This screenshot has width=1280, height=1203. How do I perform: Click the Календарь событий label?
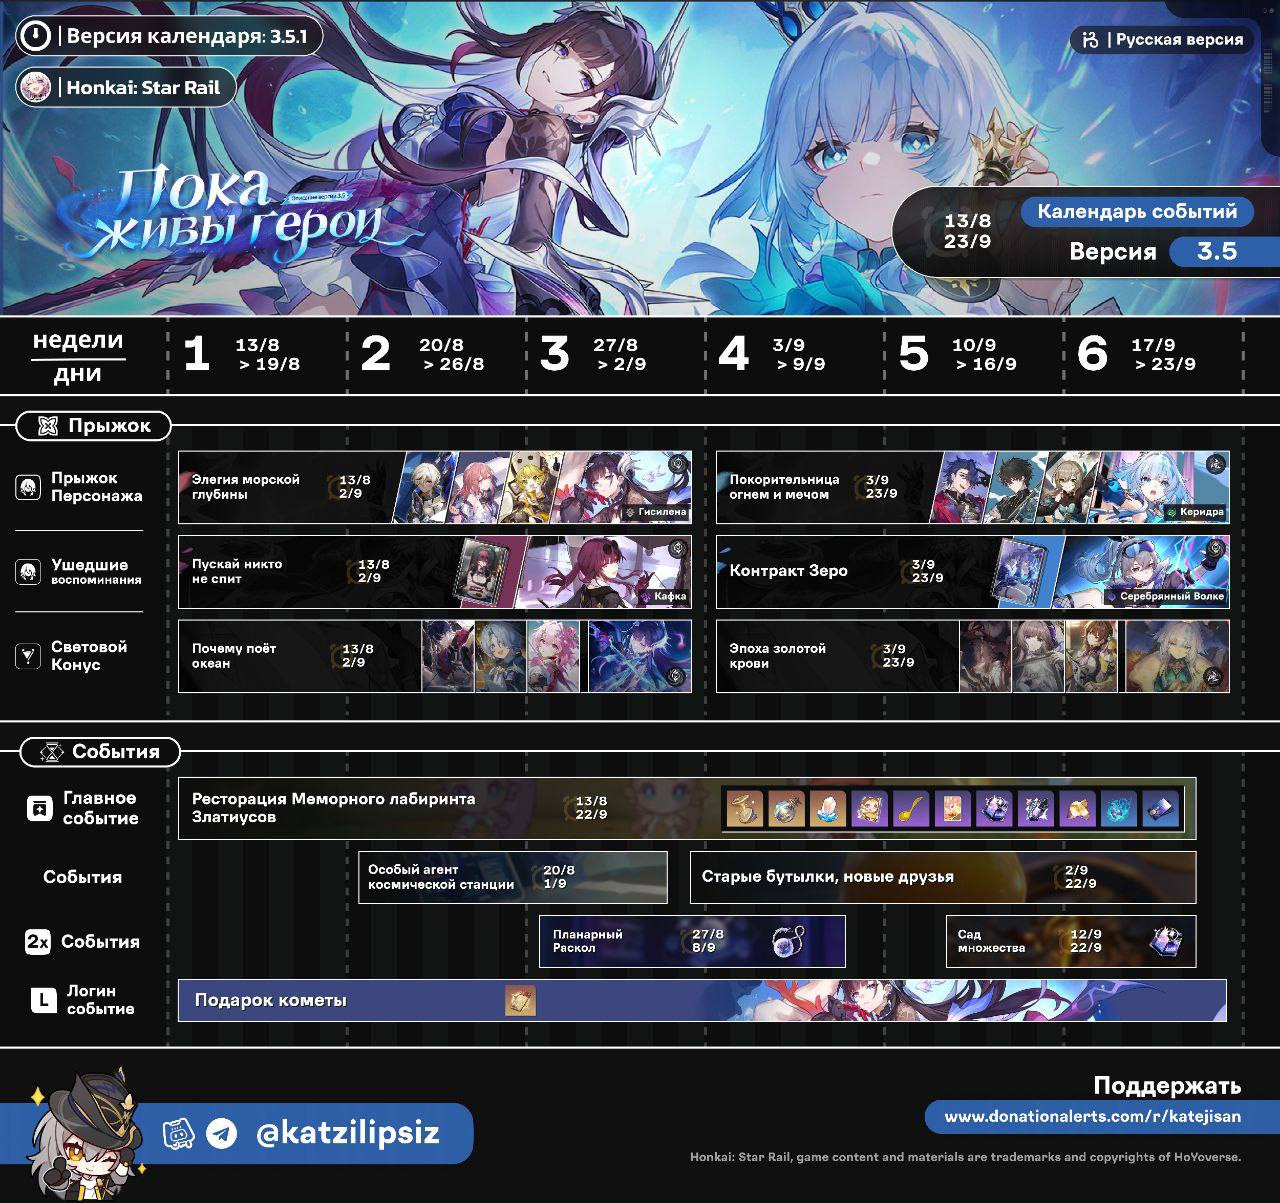[x=1136, y=211]
